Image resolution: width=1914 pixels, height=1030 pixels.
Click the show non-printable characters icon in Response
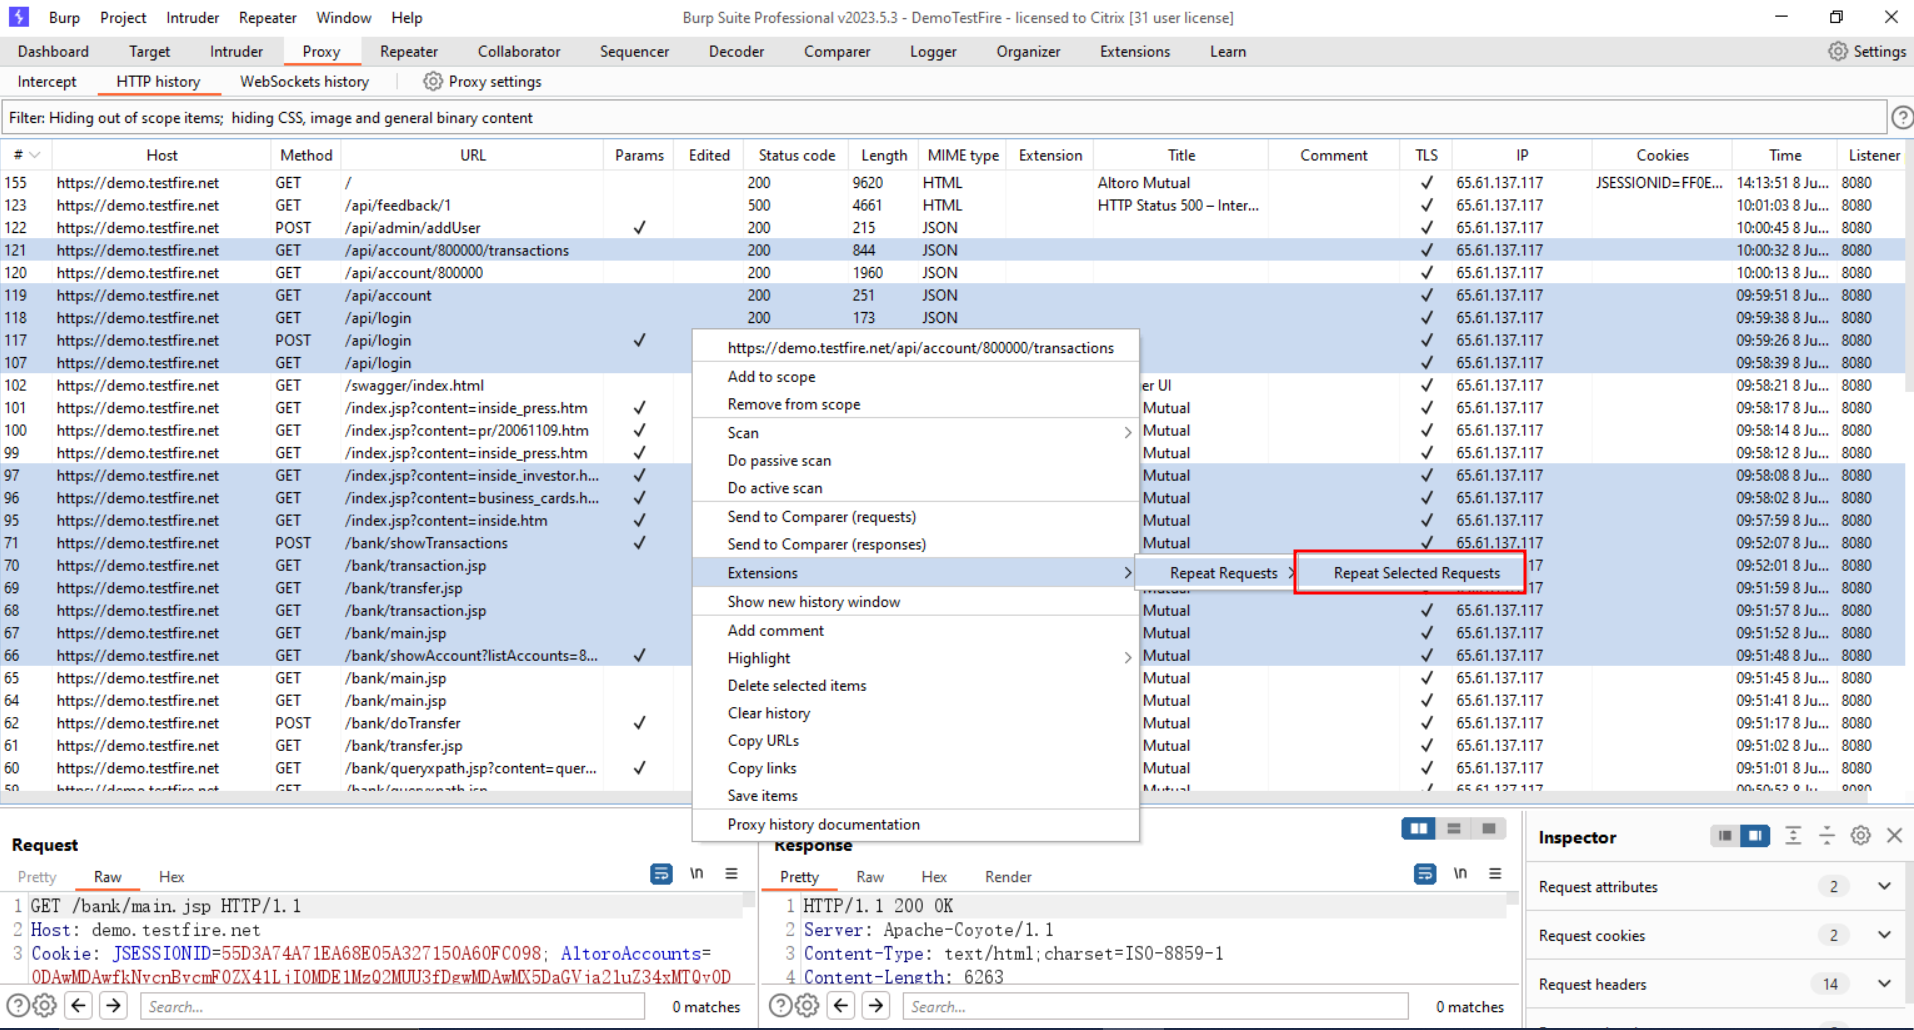(x=1460, y=874)
